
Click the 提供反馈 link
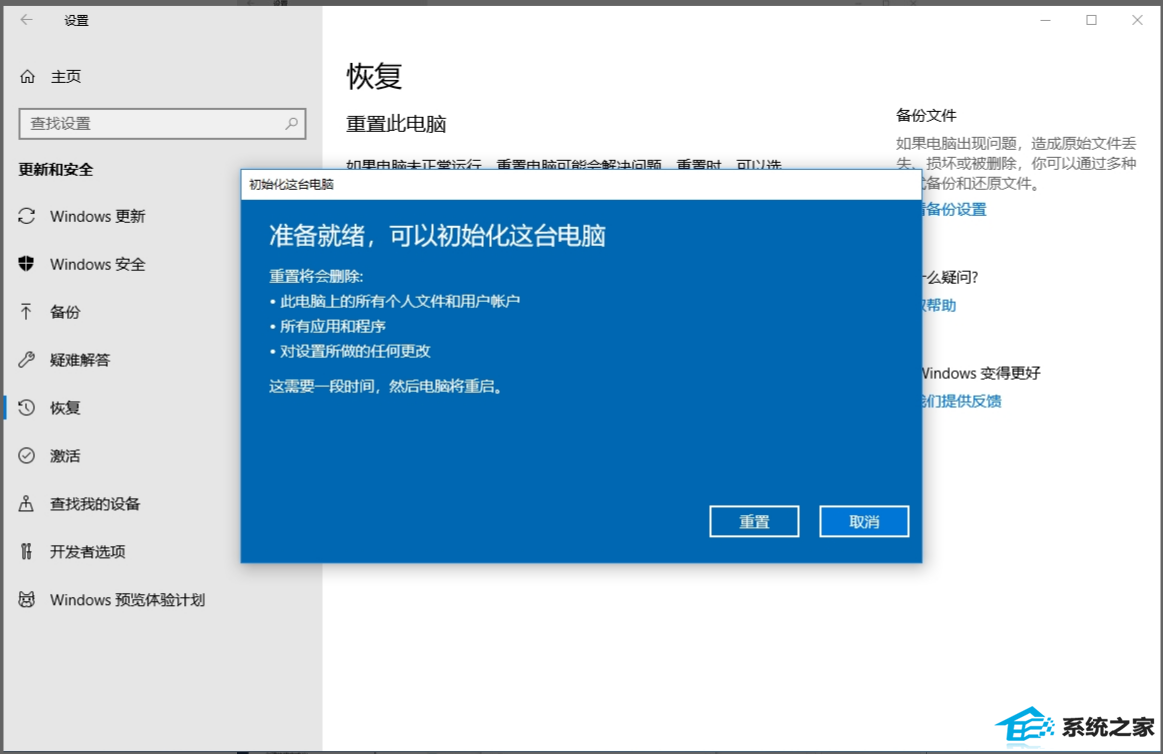pos(961,401)
